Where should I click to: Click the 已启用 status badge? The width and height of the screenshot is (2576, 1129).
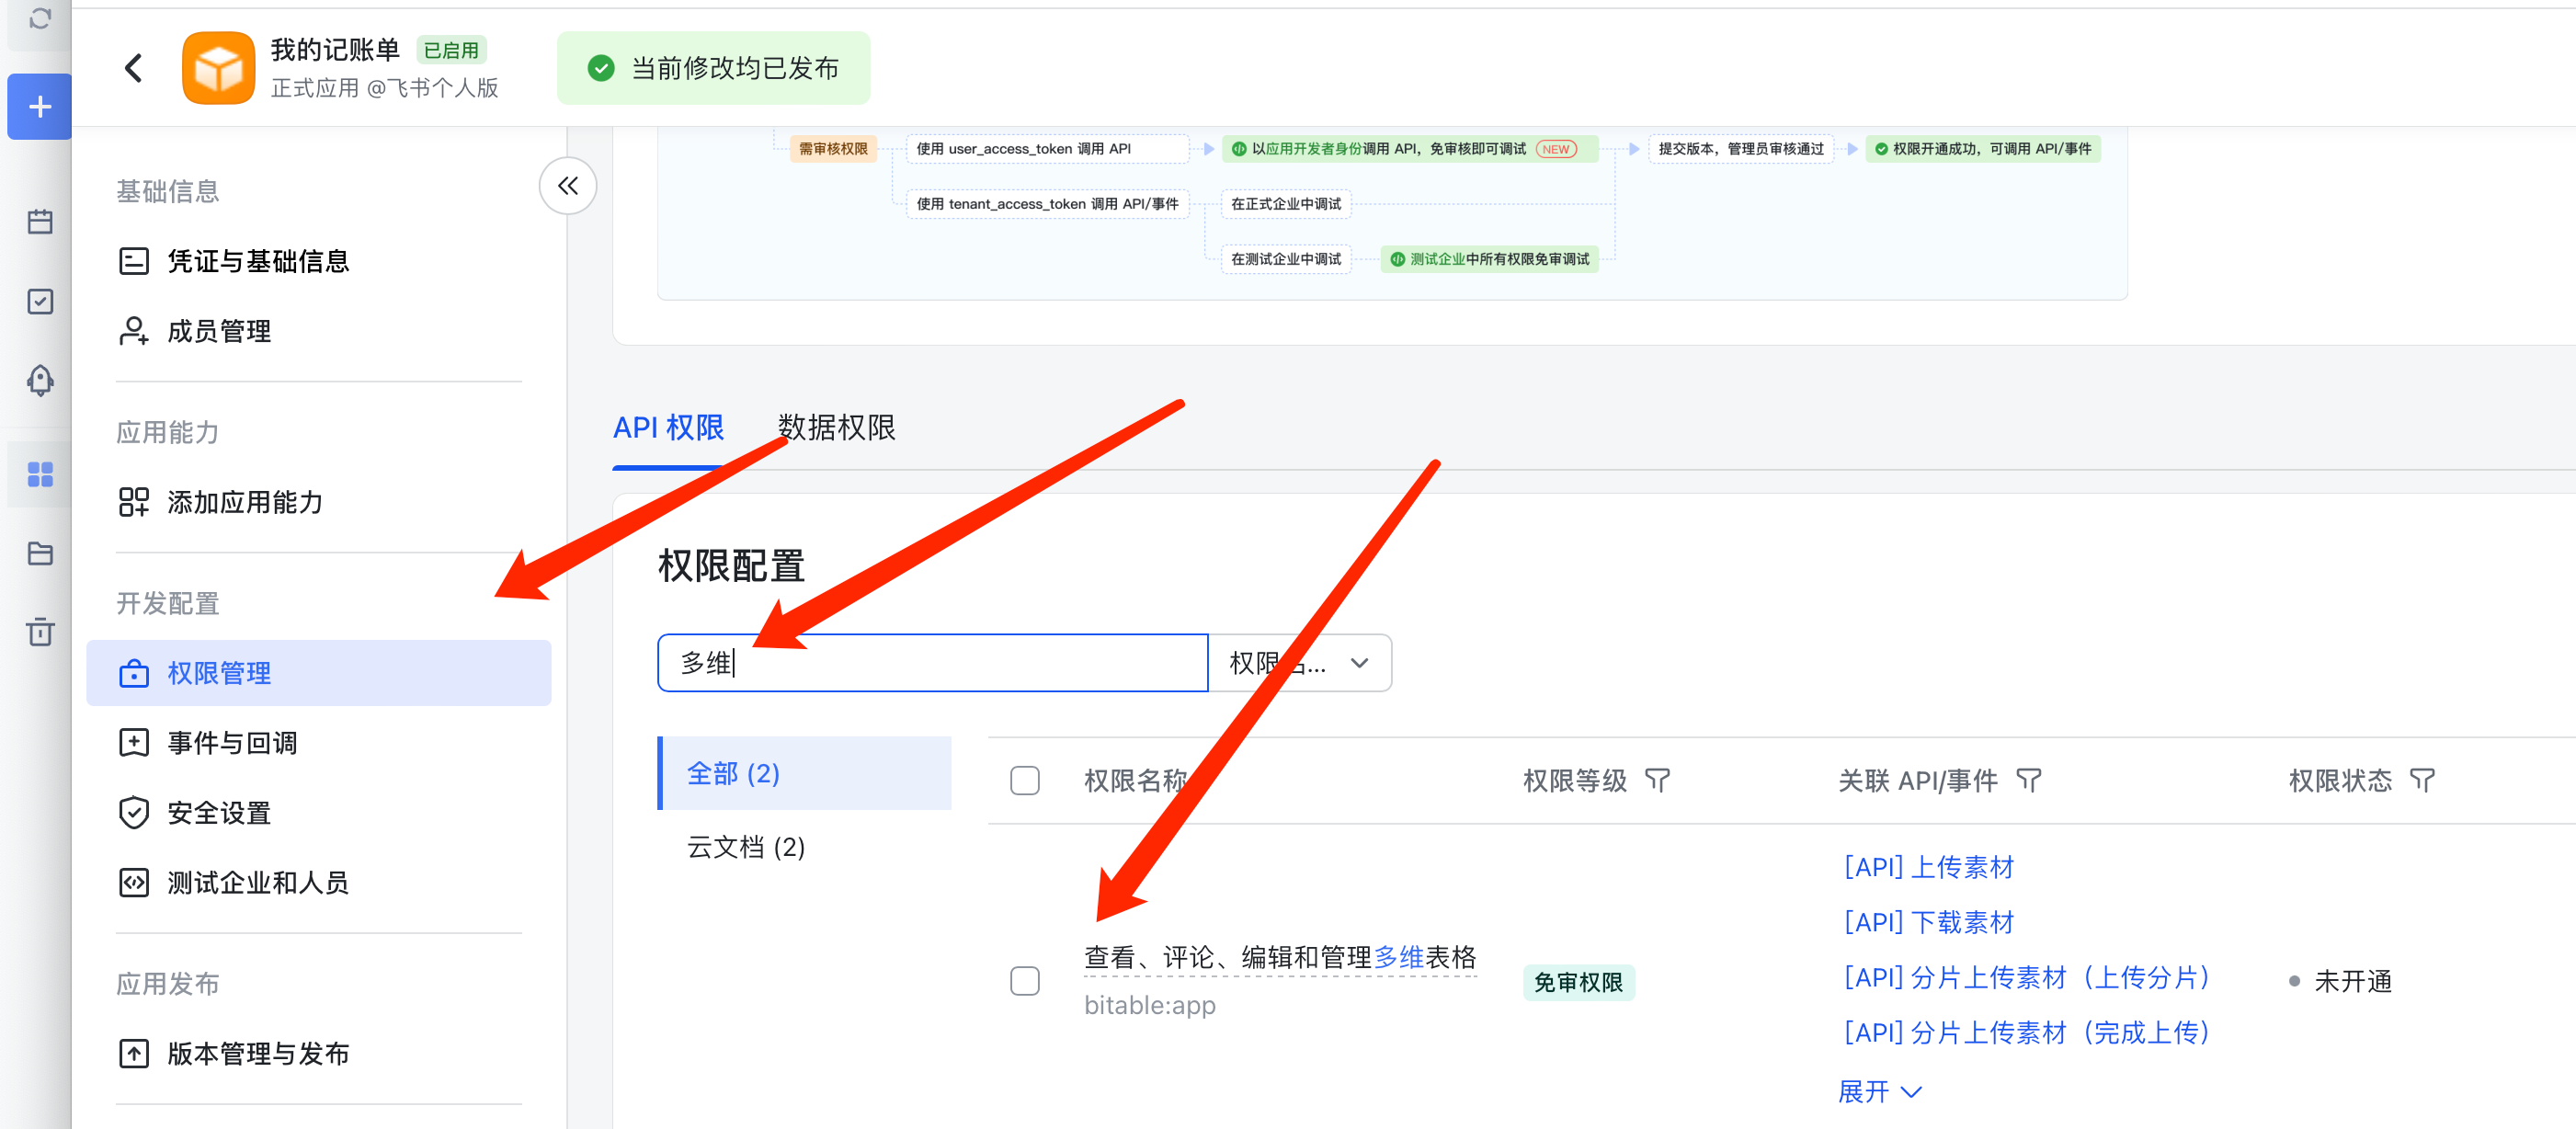click(x=451, y=50)
